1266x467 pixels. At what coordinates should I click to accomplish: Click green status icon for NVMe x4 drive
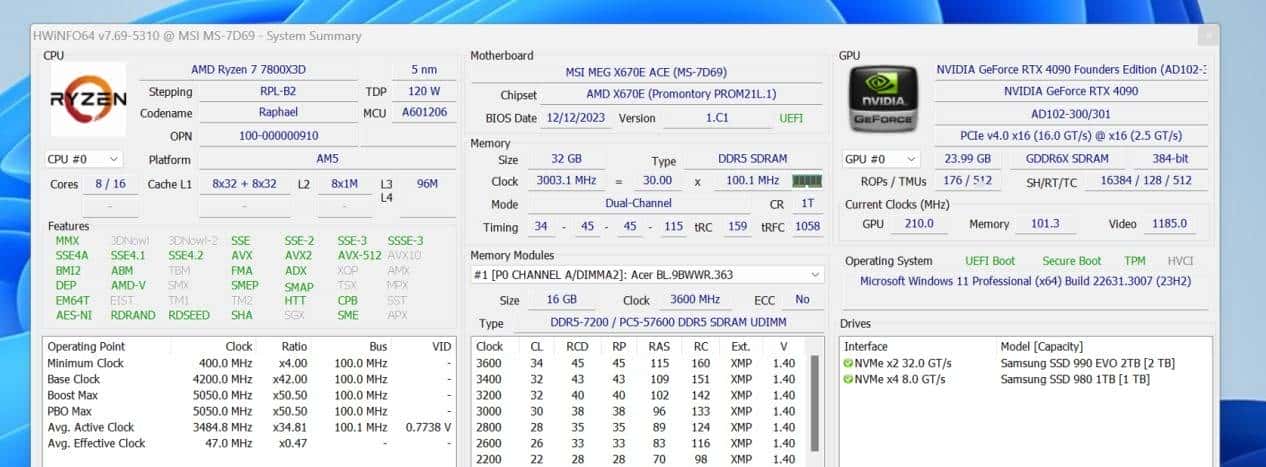click(848, 379)
